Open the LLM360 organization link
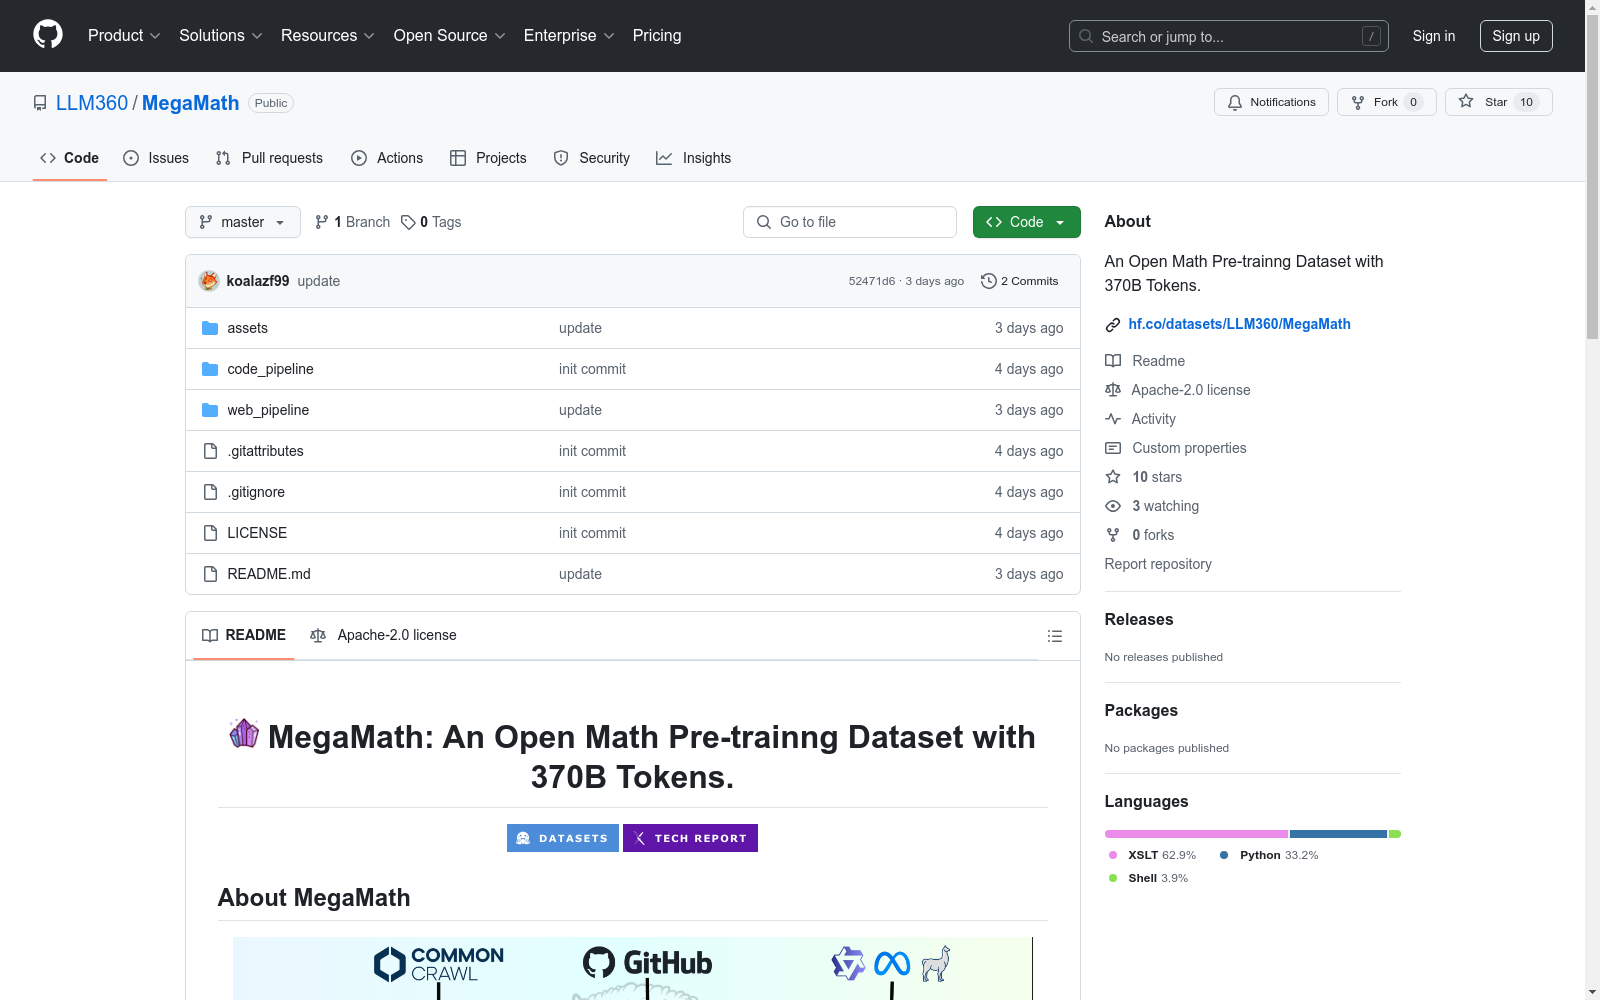The width and height of the screenshot is (1600, 1000). (x=92, y=103)
